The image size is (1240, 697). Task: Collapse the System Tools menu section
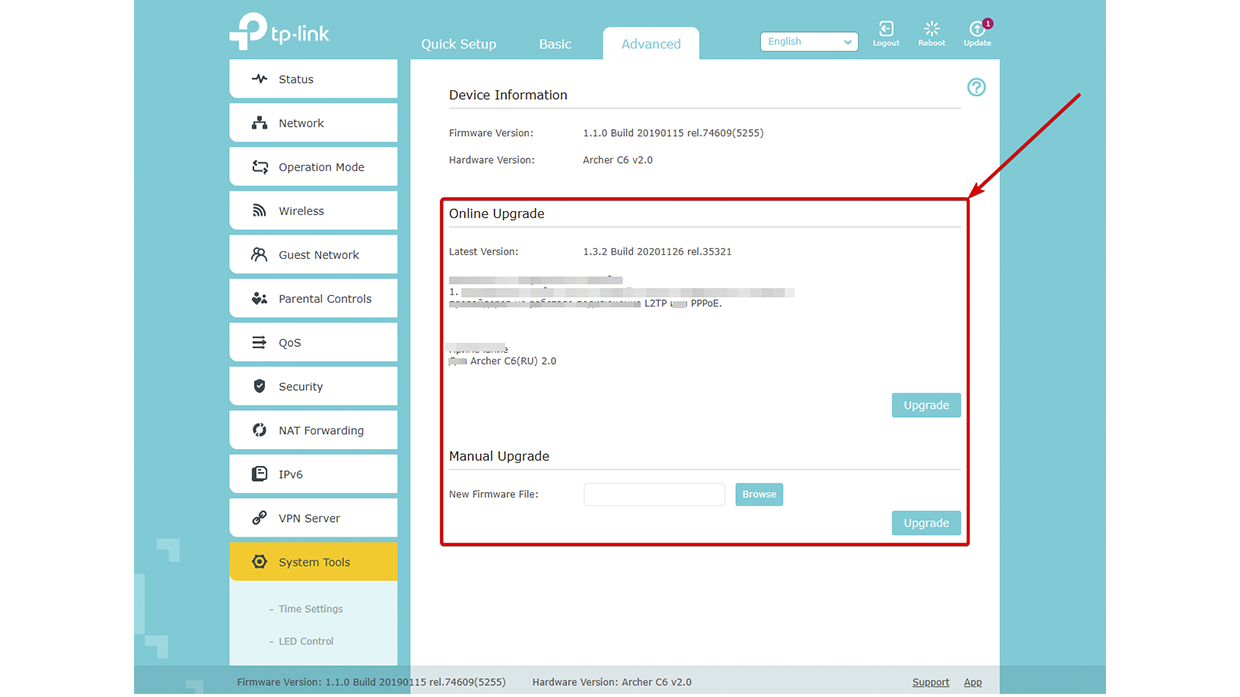[x=313, y=562]
